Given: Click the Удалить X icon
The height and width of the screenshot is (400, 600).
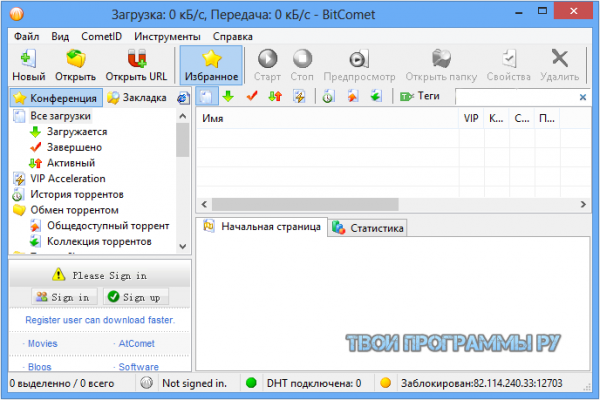Looking at the screenshot, I should [560, 58].
